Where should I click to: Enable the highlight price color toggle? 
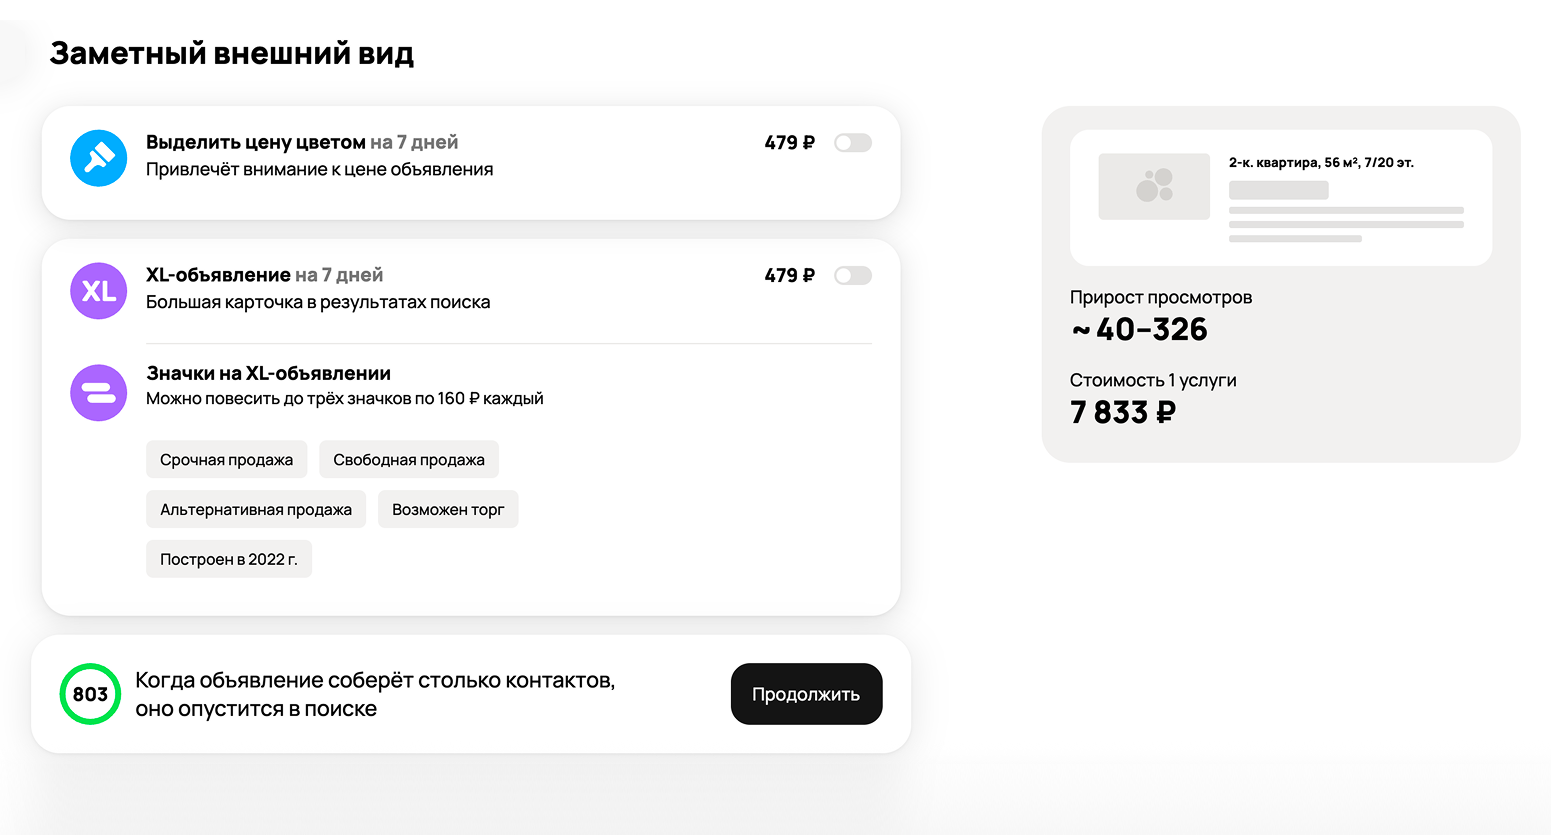[853, 143]
